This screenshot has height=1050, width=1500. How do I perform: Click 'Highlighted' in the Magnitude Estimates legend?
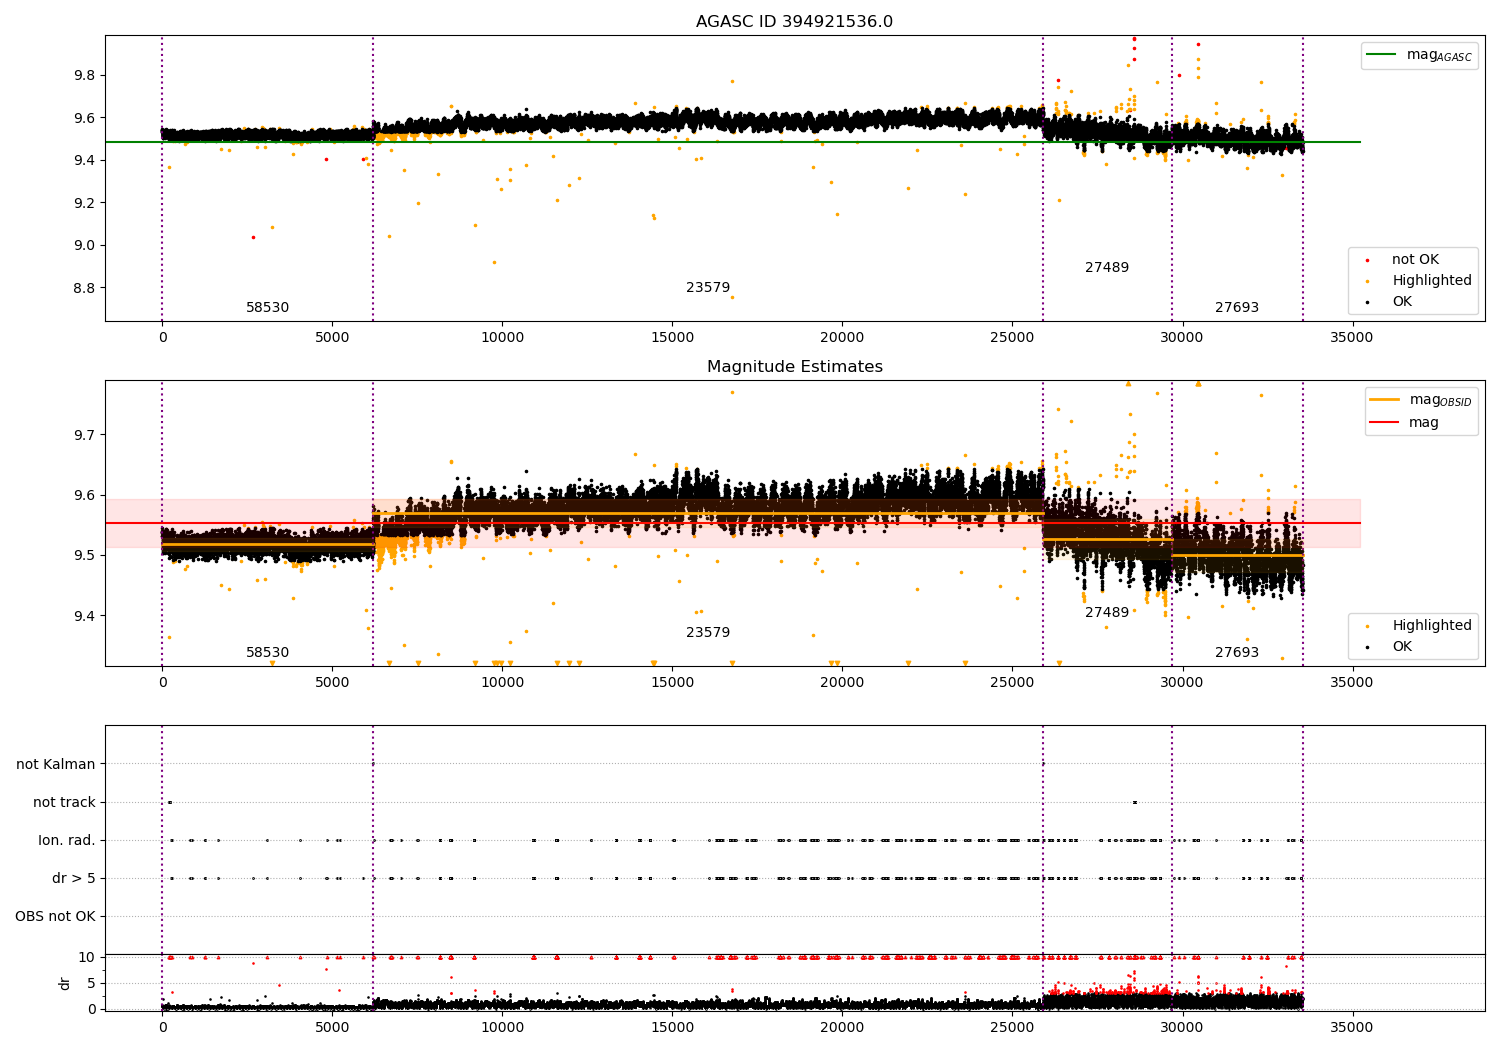(x=1432, y=626)
